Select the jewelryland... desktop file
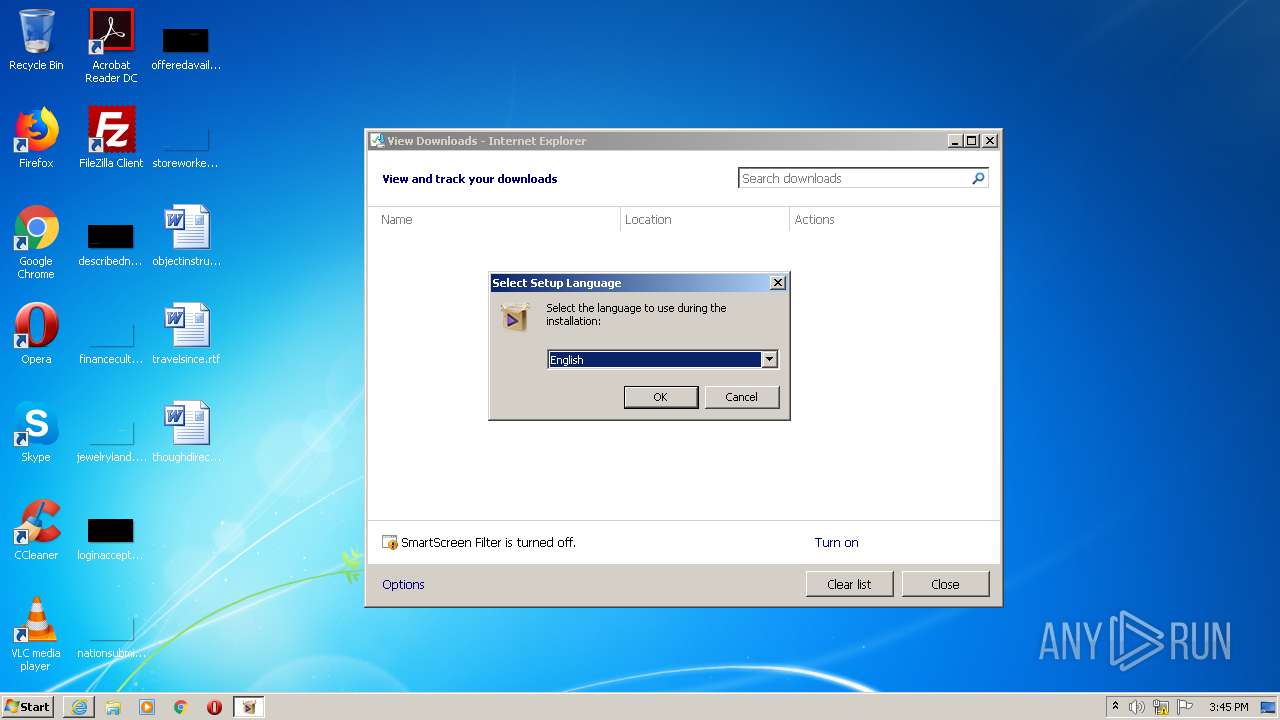The height and width of the screenshot is (720, 1280). coord(111,438)
